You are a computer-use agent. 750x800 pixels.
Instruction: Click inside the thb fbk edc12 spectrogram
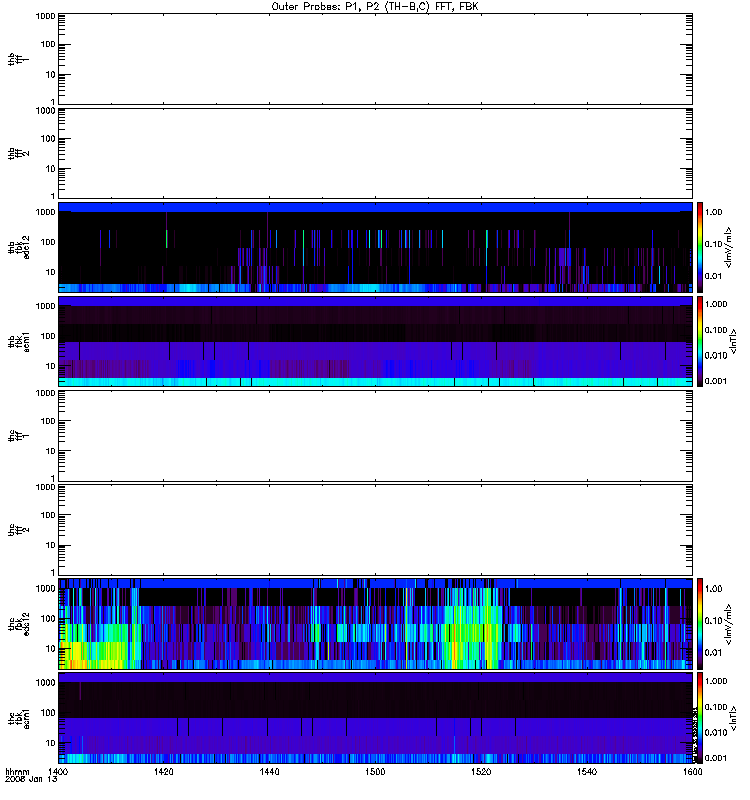[375, 247]
